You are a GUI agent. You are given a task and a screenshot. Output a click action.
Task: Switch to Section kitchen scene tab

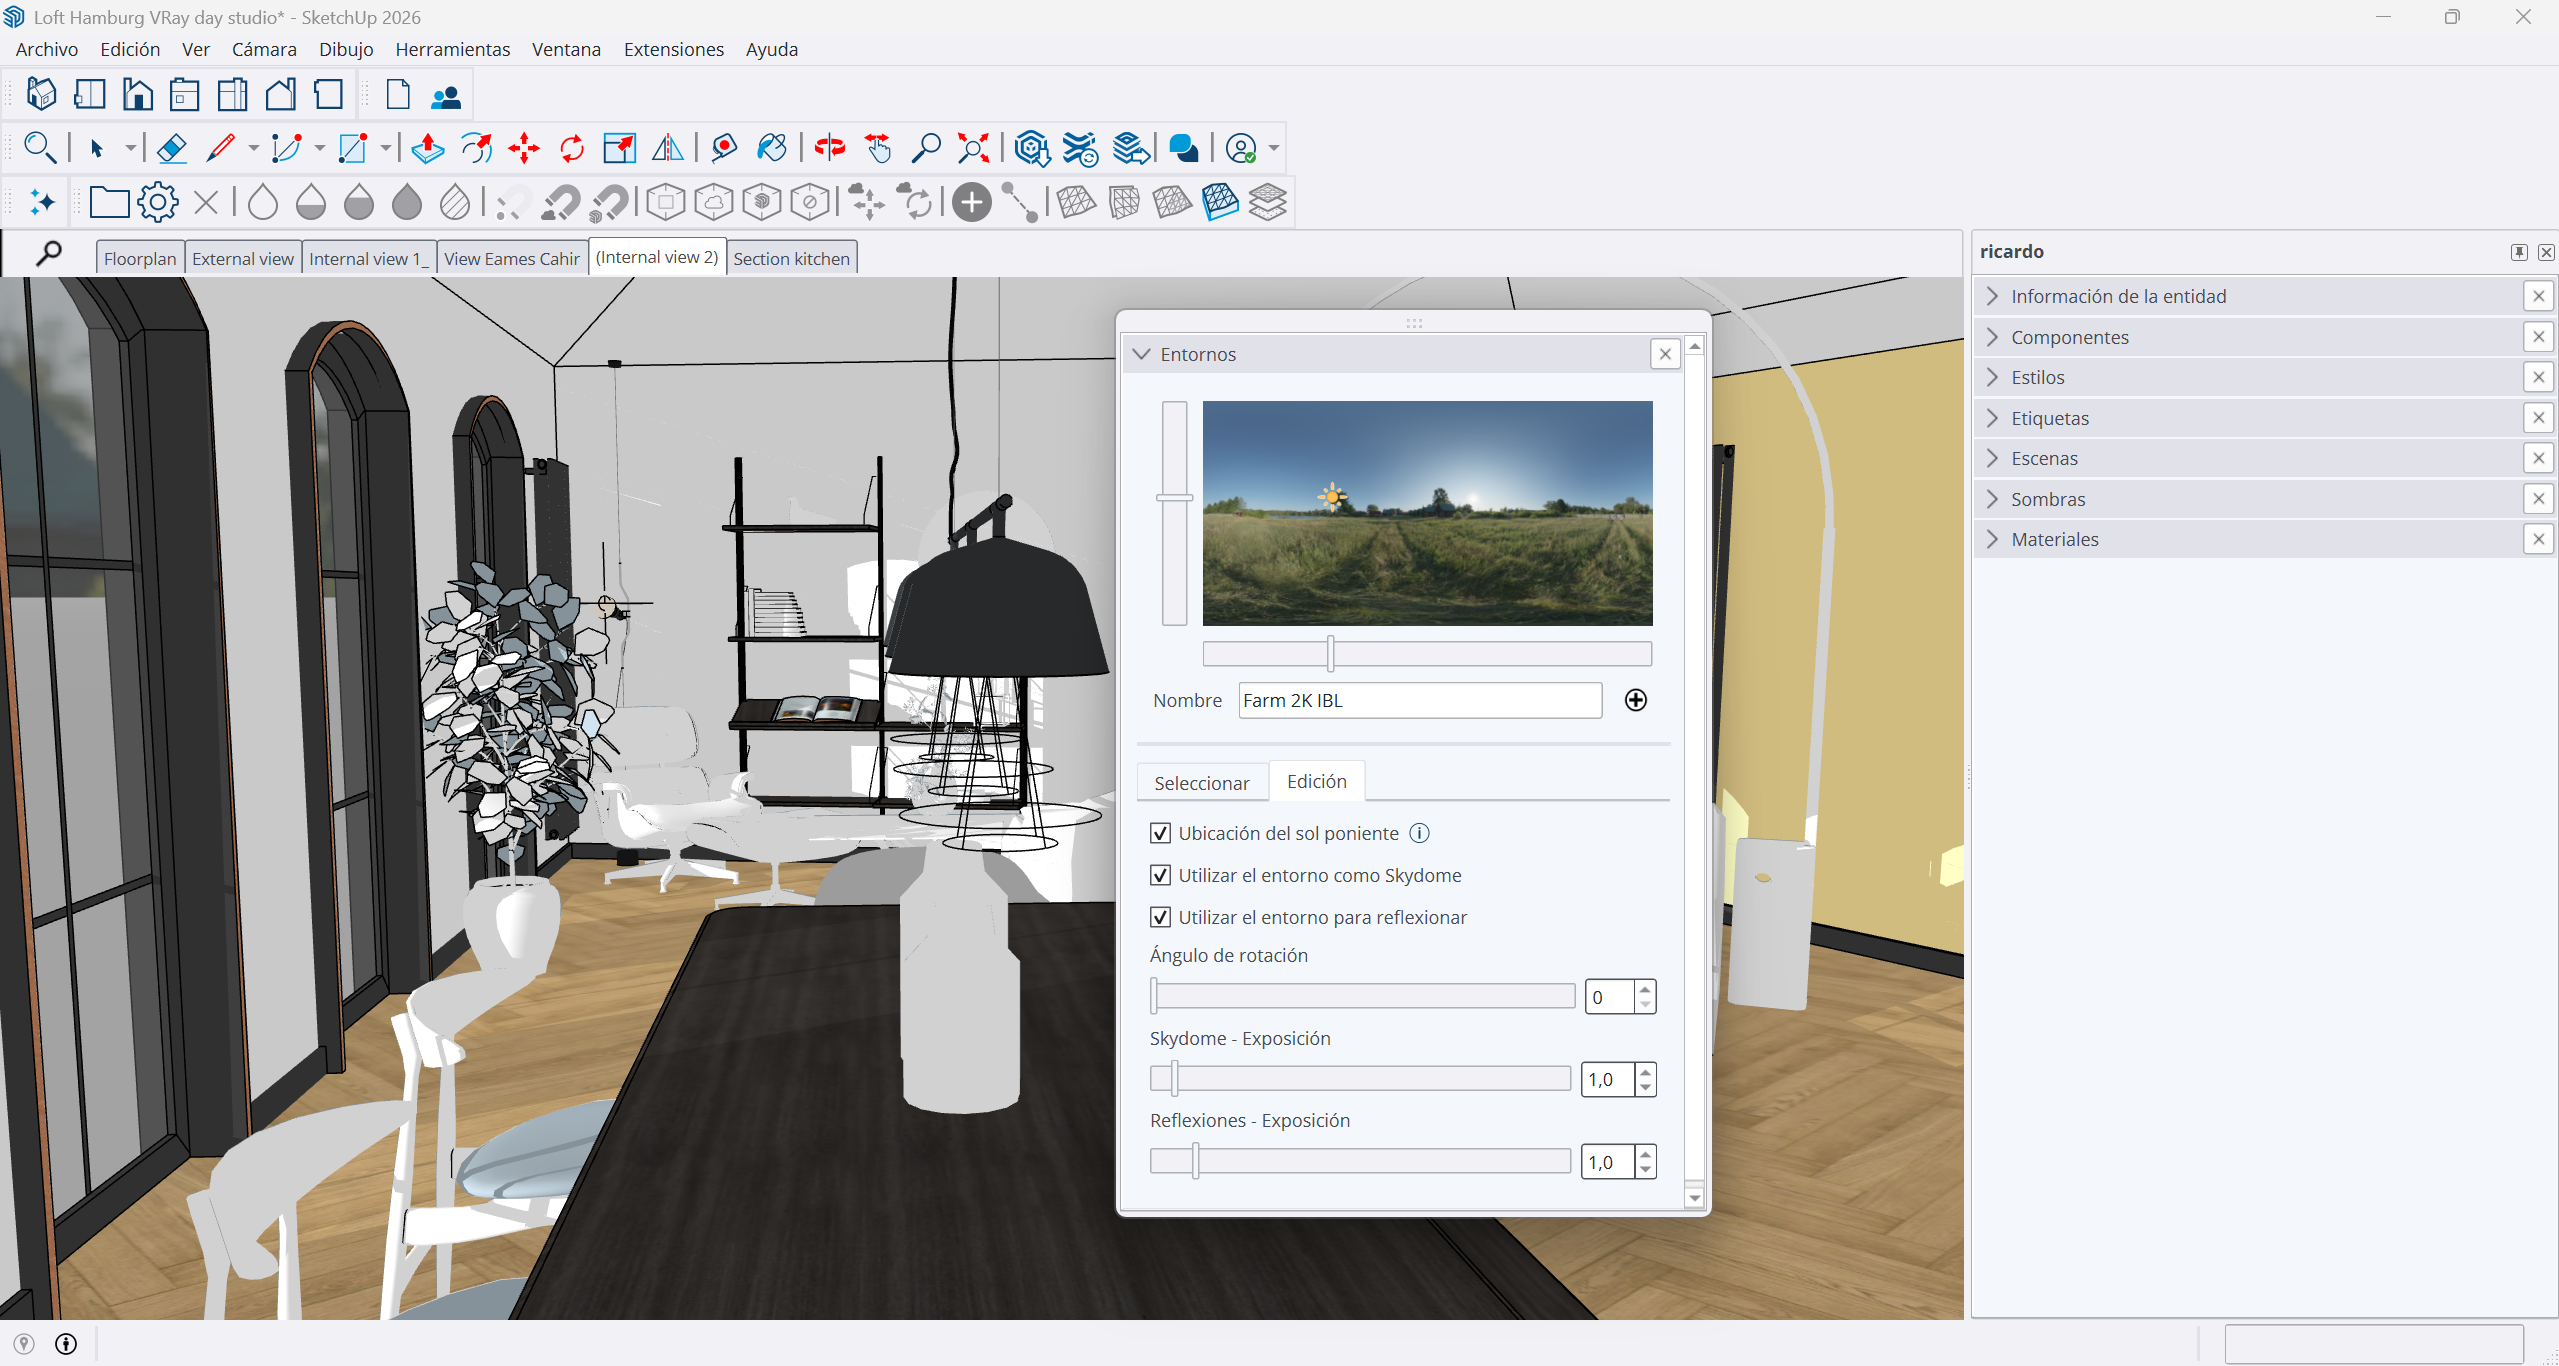[792, 258]
